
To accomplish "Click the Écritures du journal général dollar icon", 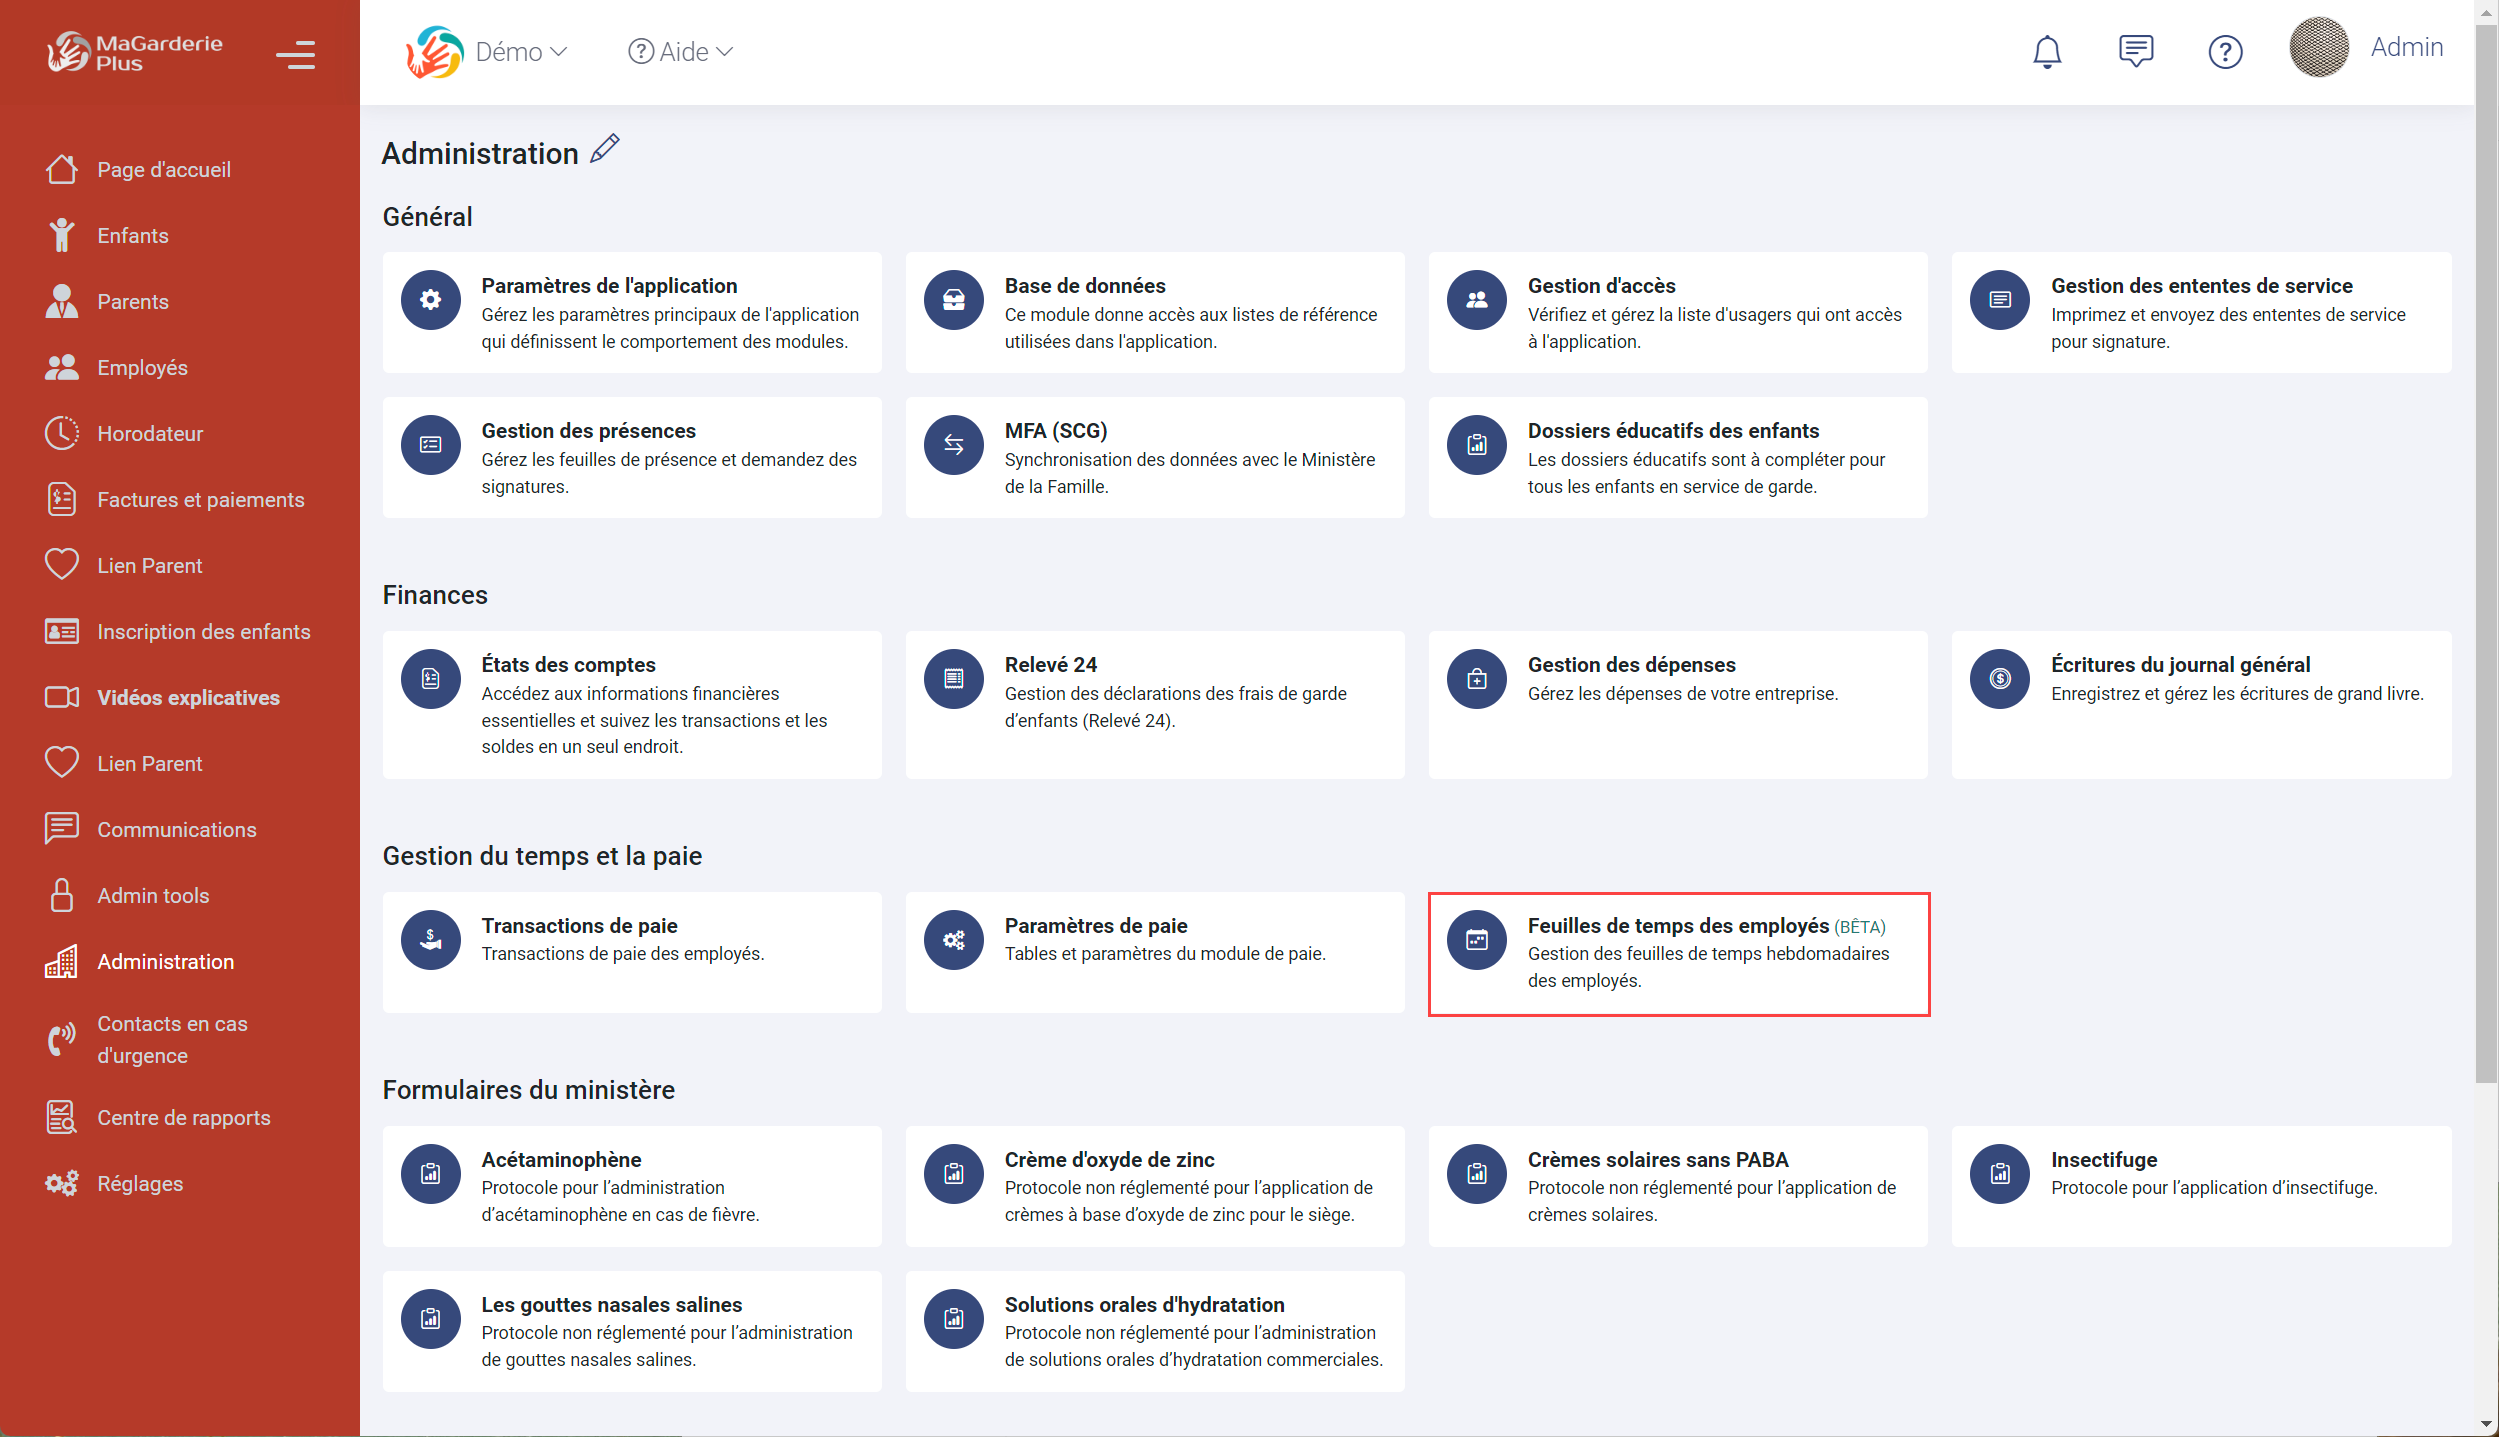I will 2000,679.
